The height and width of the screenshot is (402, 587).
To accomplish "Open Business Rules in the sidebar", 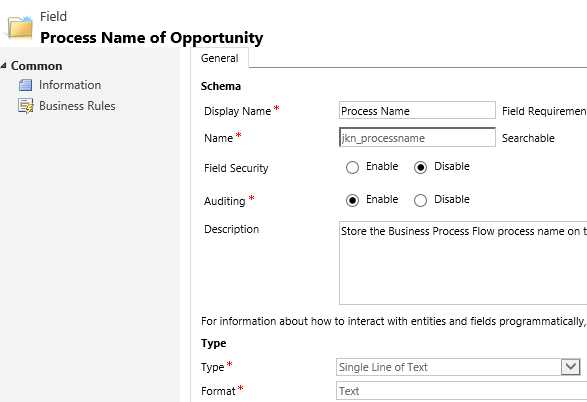I will 77,106.
